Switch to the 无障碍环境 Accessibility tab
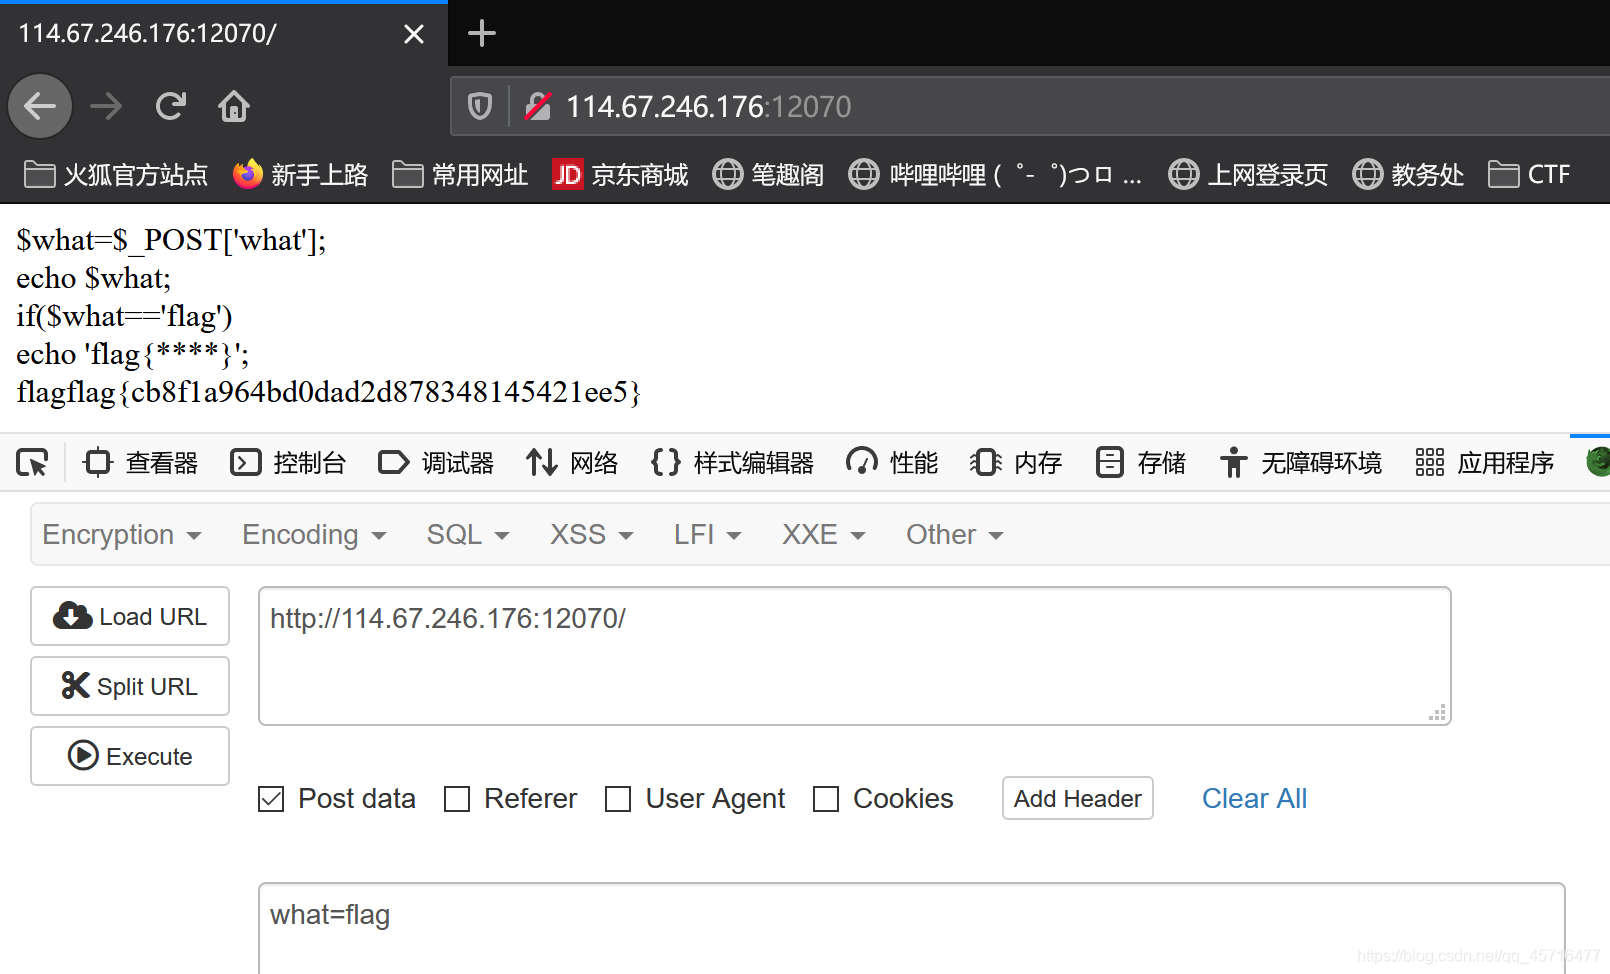Image resolution: width=1610 pixels, height=974 pixels. 1300,463
